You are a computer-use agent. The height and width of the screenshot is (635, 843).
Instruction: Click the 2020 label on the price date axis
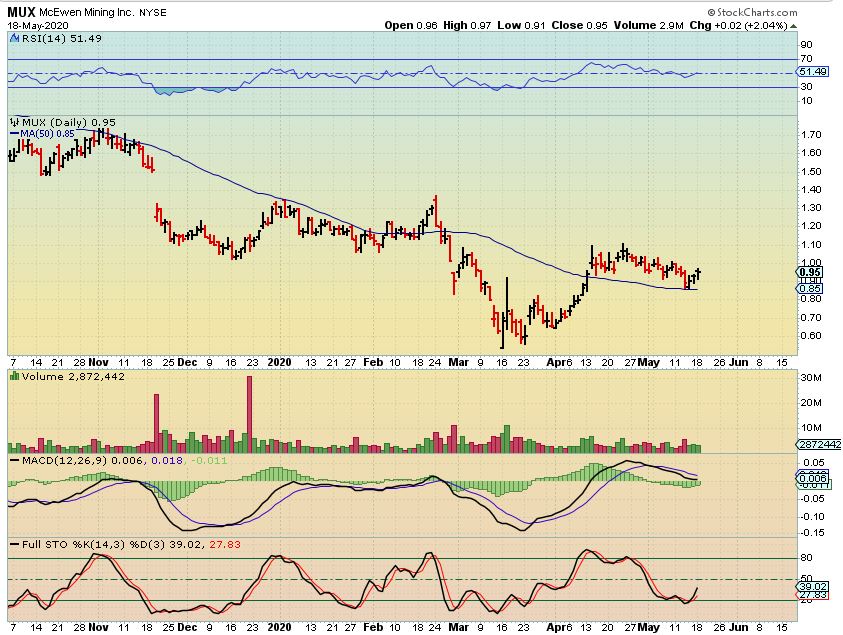pyautogui.click(x=279, y=362)
